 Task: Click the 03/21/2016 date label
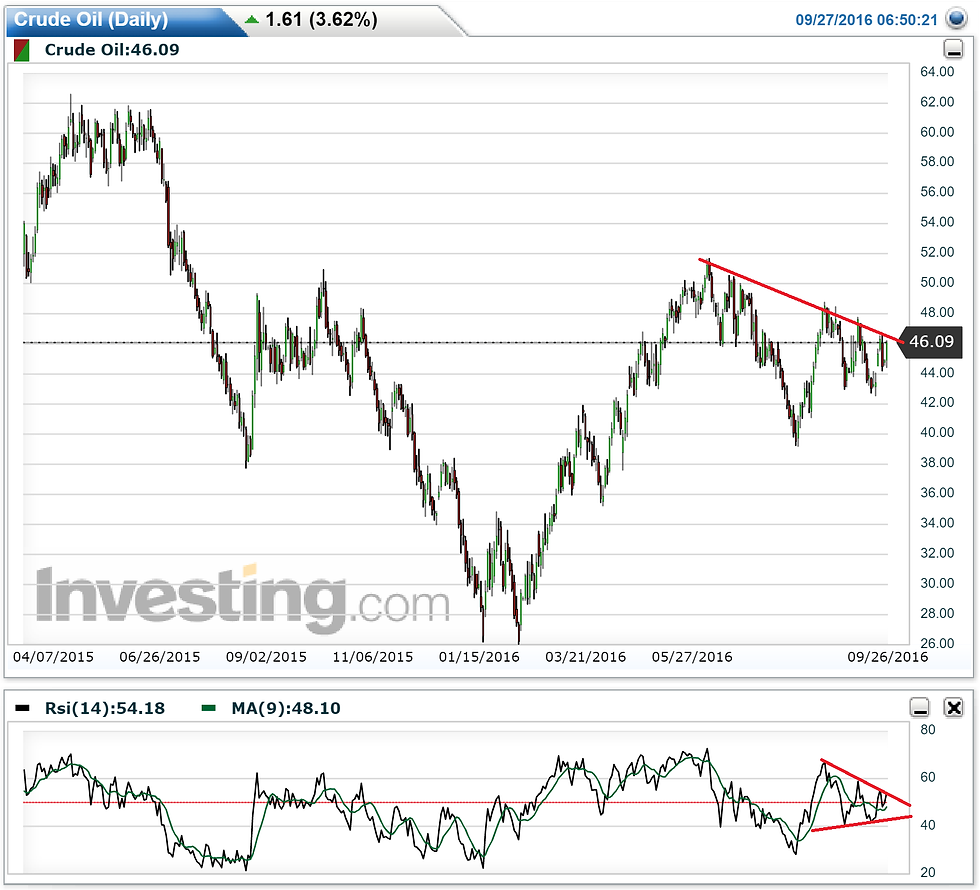click(586, 657)
